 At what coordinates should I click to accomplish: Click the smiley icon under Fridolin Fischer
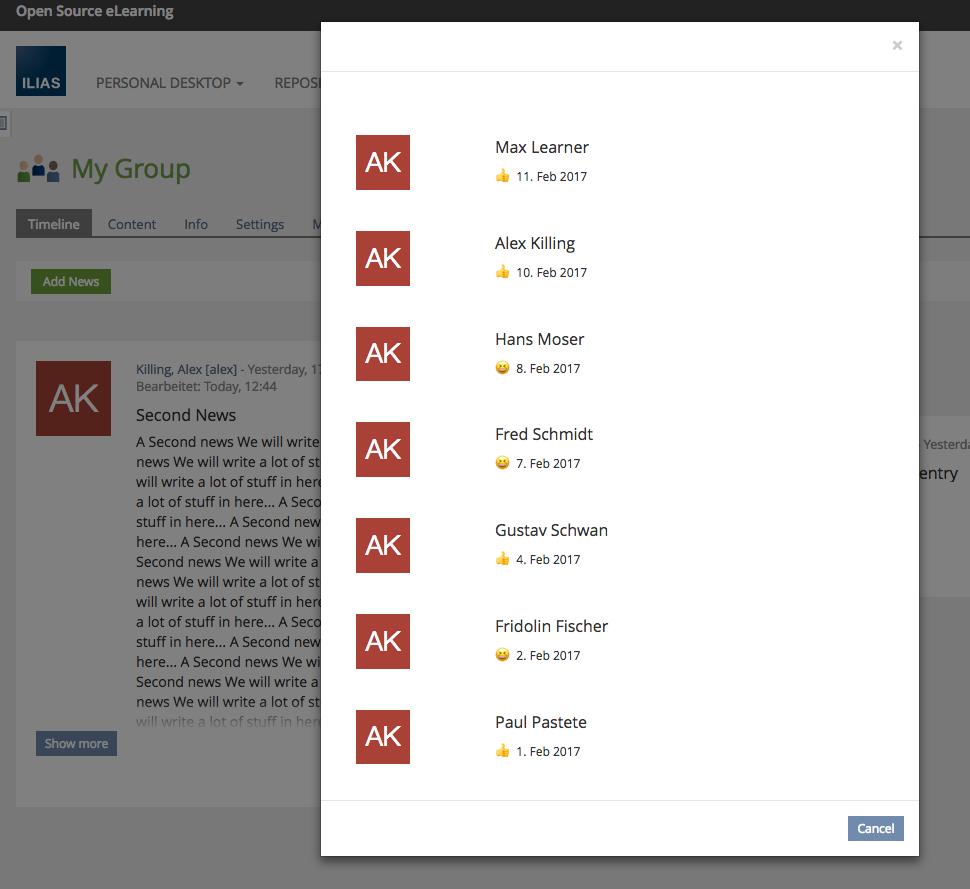pyautogui.click(x=502, y=655)
